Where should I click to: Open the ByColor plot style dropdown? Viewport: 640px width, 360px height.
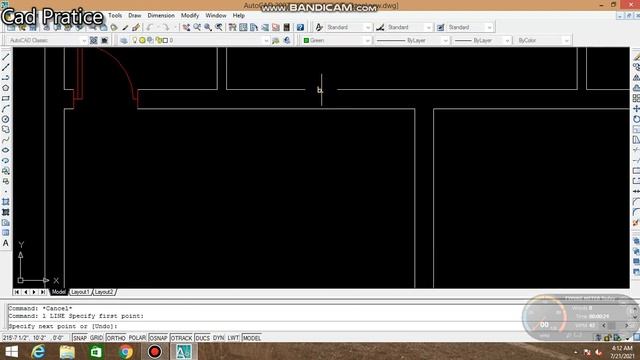point(566,40)
